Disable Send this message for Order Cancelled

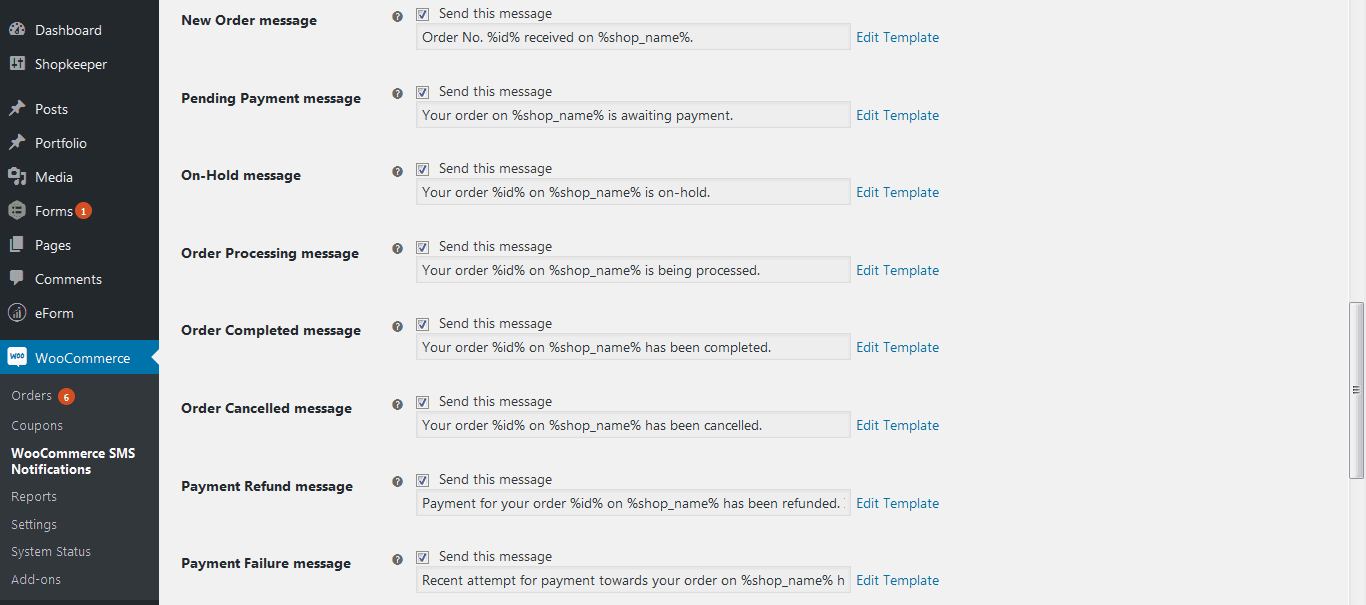point(423,402)
